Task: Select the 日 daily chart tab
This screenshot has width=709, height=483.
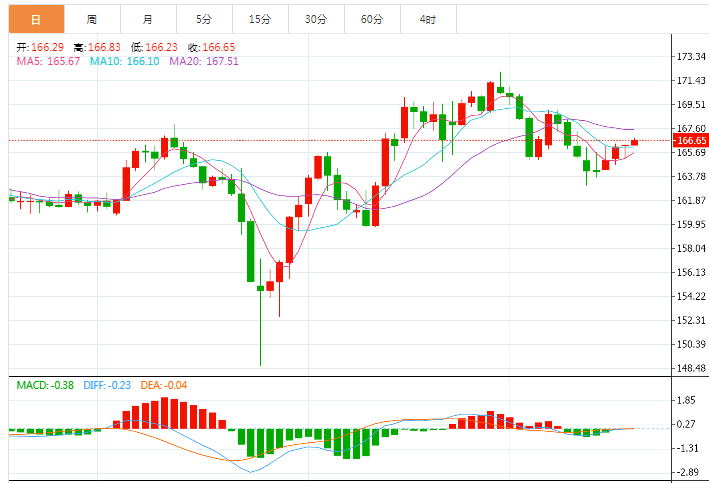Action: tap(36, 19)
